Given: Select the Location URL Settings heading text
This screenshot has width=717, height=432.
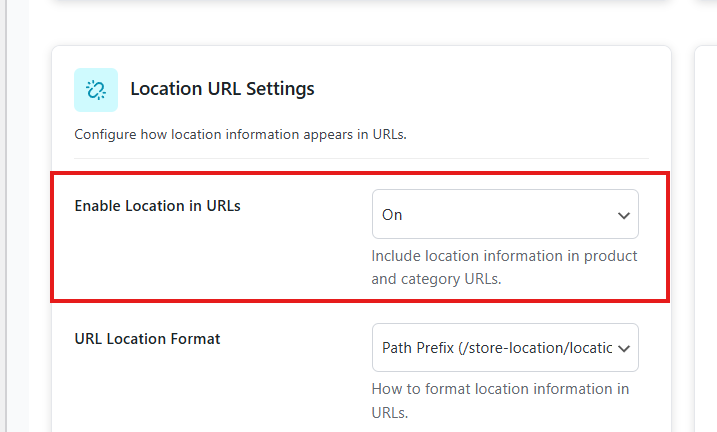Looking at the screenshot, I should pos(222,89).
